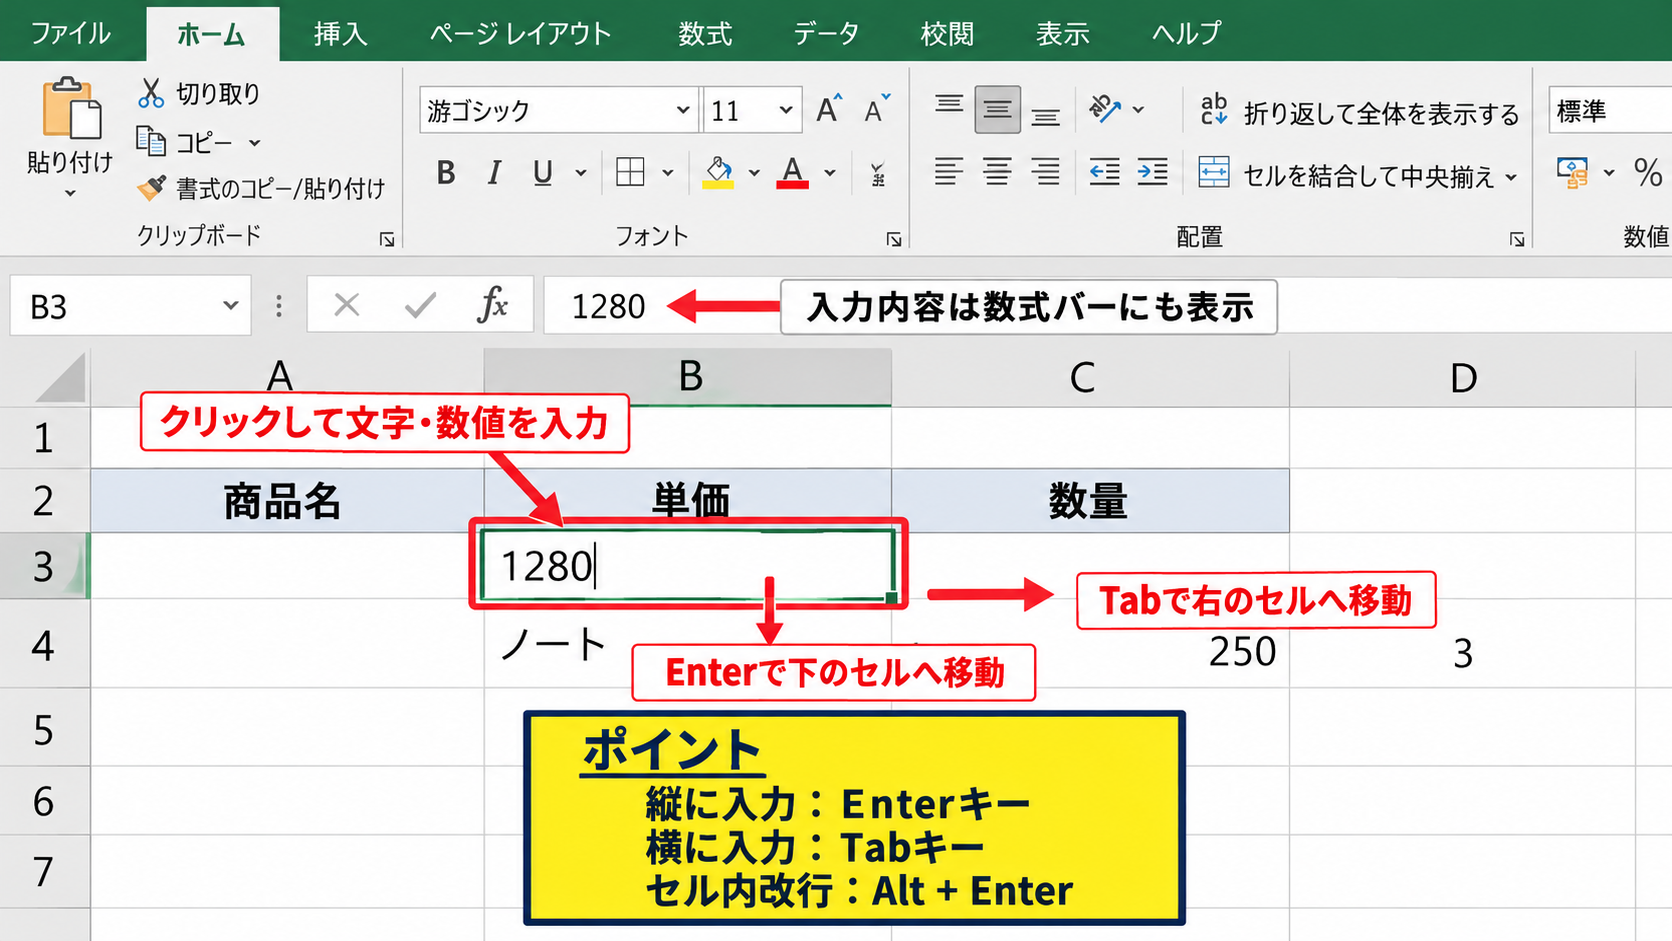Open the ファイル tab
Image resolution: width=1672 pixels, height=941 pixels.
pos(70,33)
